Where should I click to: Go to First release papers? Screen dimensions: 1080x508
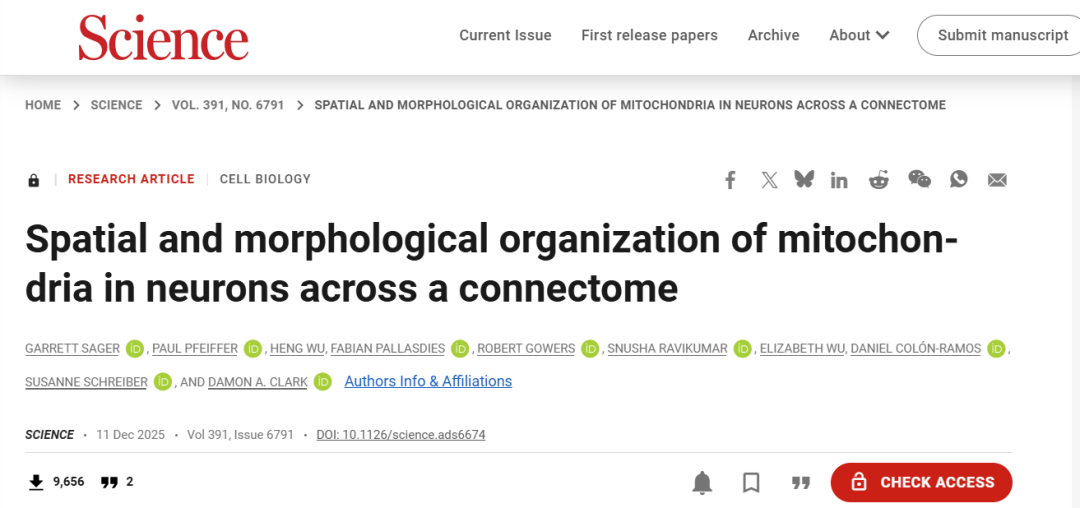tap(649, 35)
